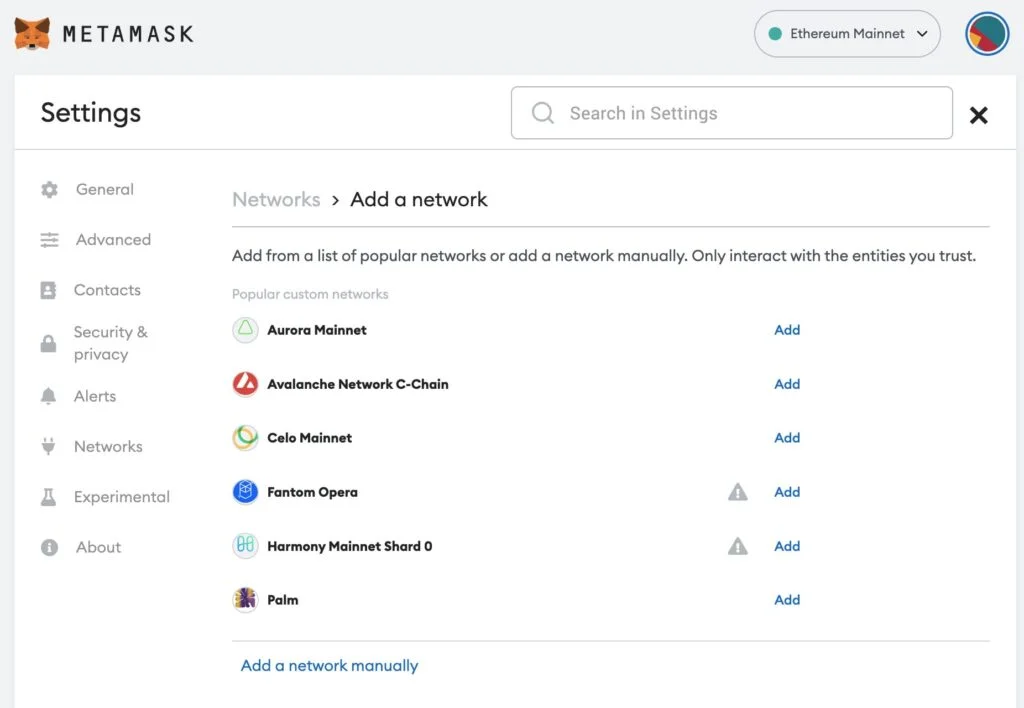
Task: Open the Ethereum Mainnet network dropdown
Action: click(846, 33)
